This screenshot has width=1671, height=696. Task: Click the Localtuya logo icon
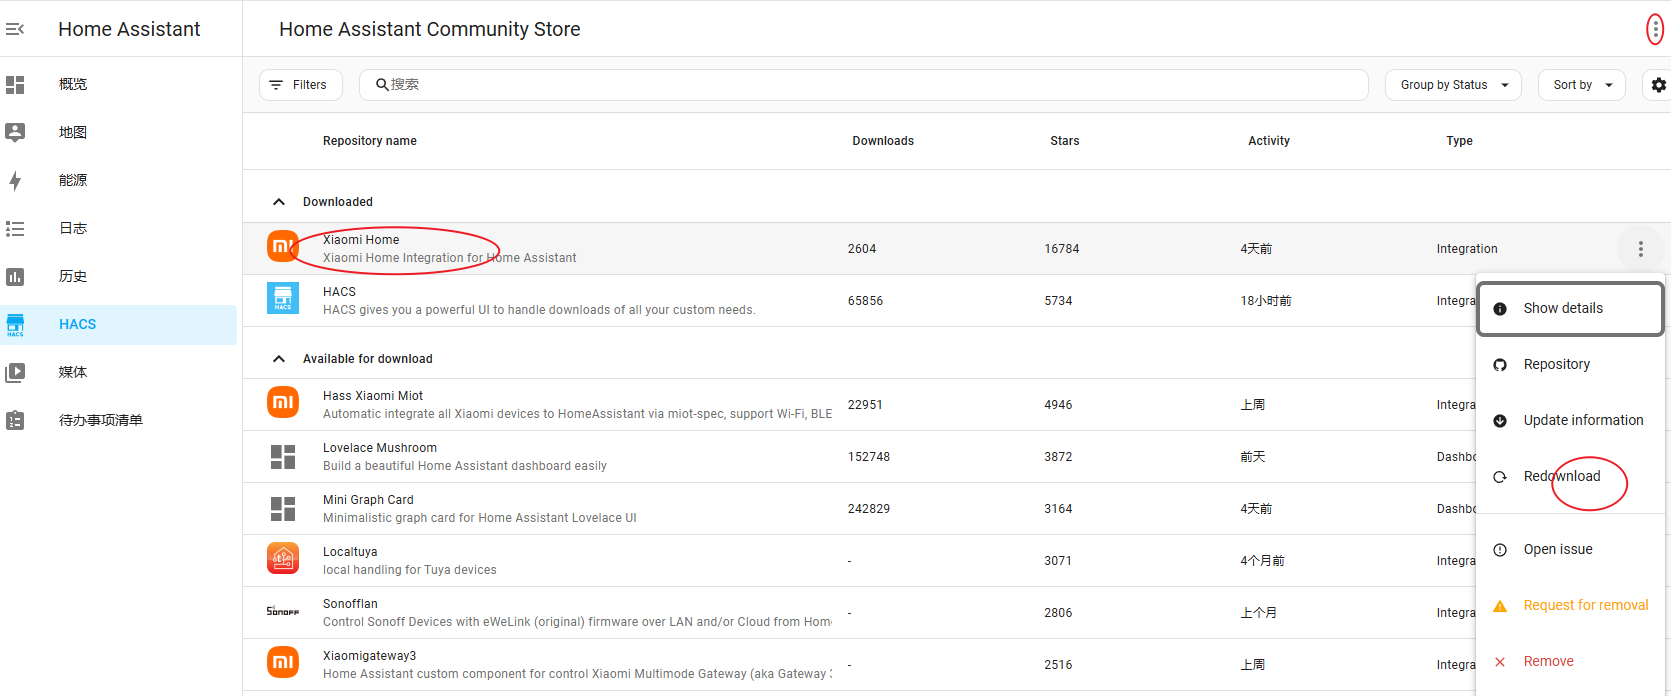(x=283, y=558)
